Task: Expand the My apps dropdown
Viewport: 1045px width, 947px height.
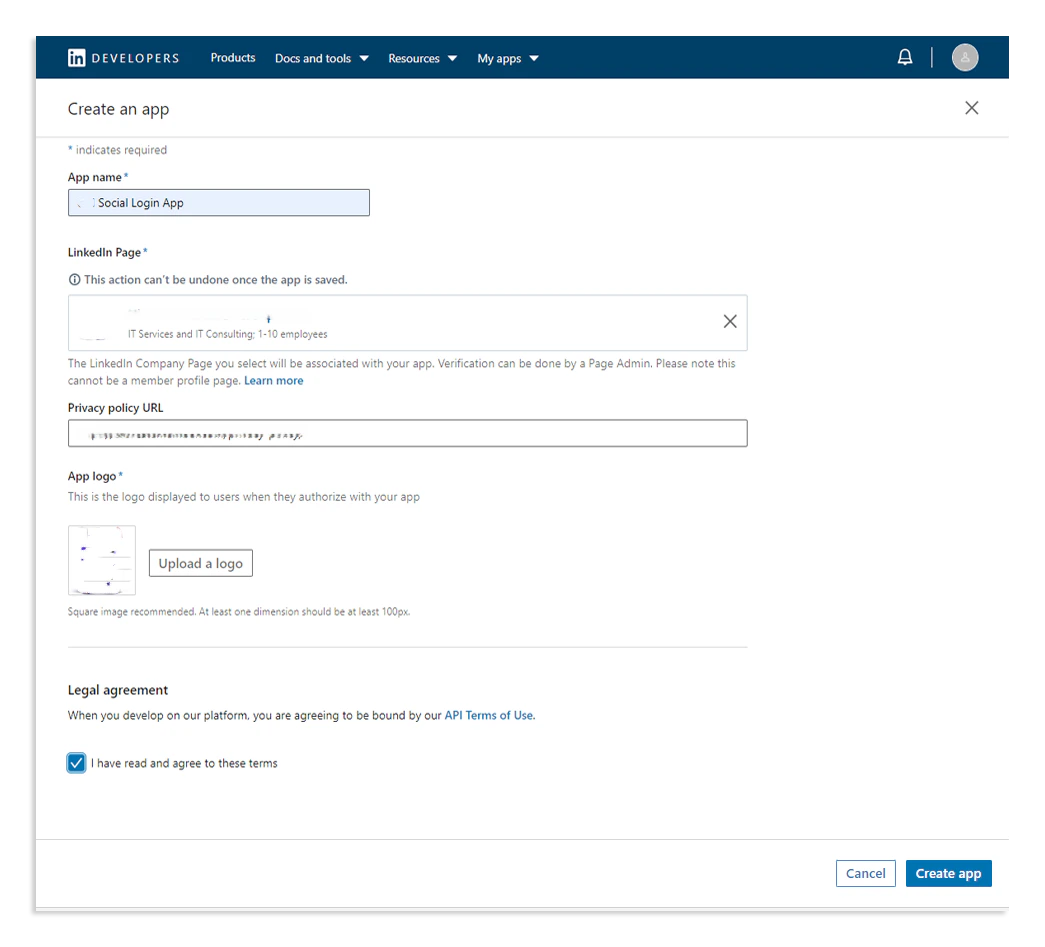Action: tap(507, 58)
